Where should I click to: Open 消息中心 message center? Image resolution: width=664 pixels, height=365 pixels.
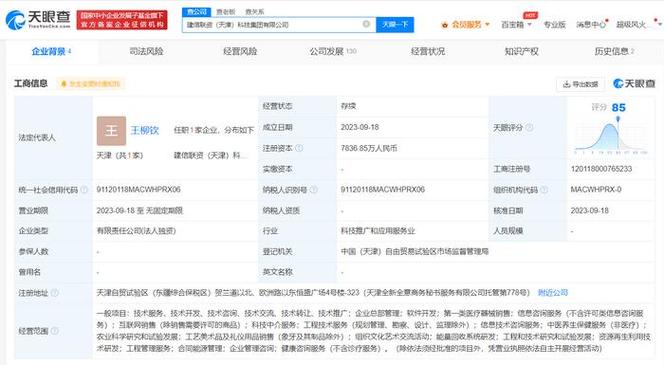click(x=591, y=25)
